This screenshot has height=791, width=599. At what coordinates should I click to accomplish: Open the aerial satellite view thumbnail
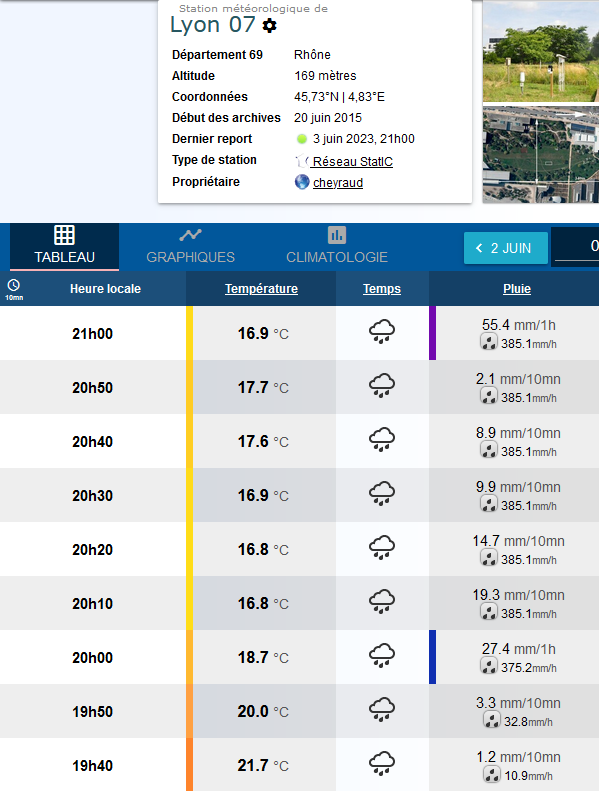(541, 154)
